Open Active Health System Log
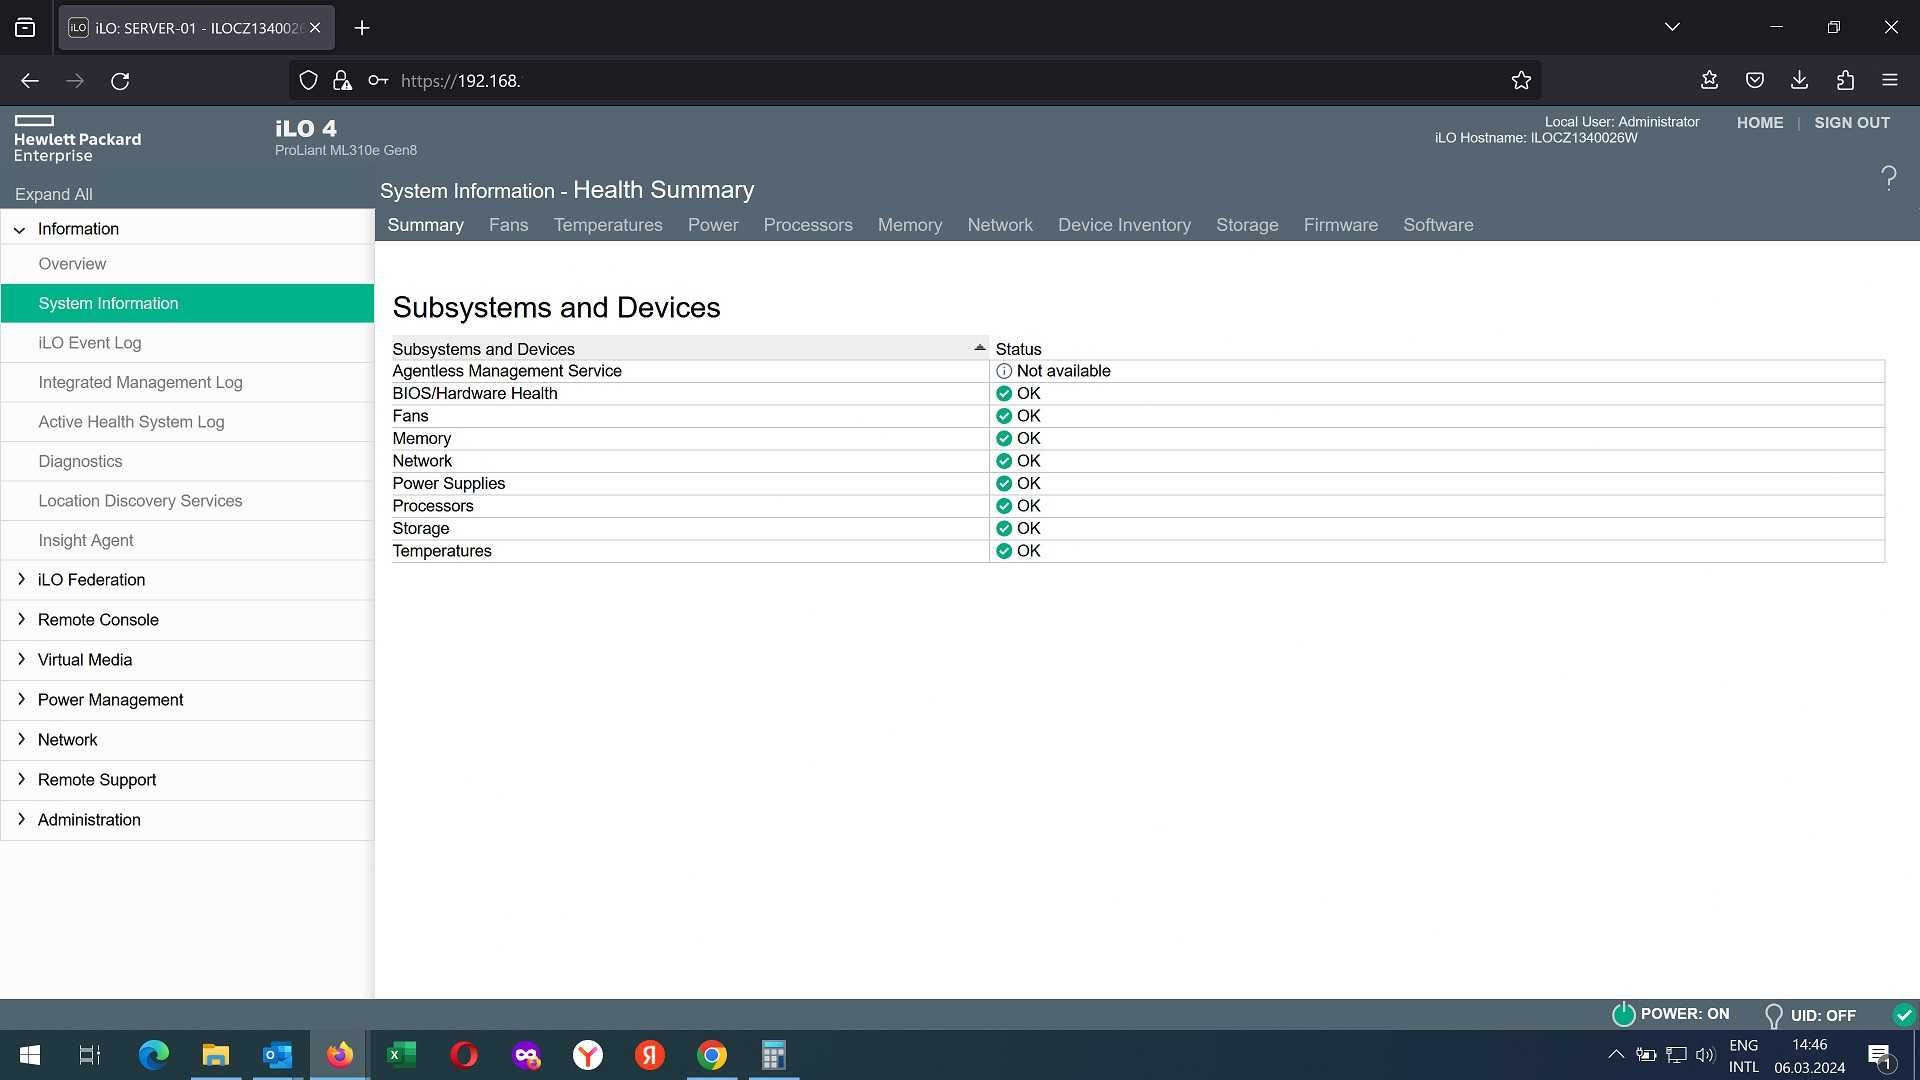Image resolution: width=1920 pixels, height=1080 pixels. pyautogui.click(x=187, y=422)
